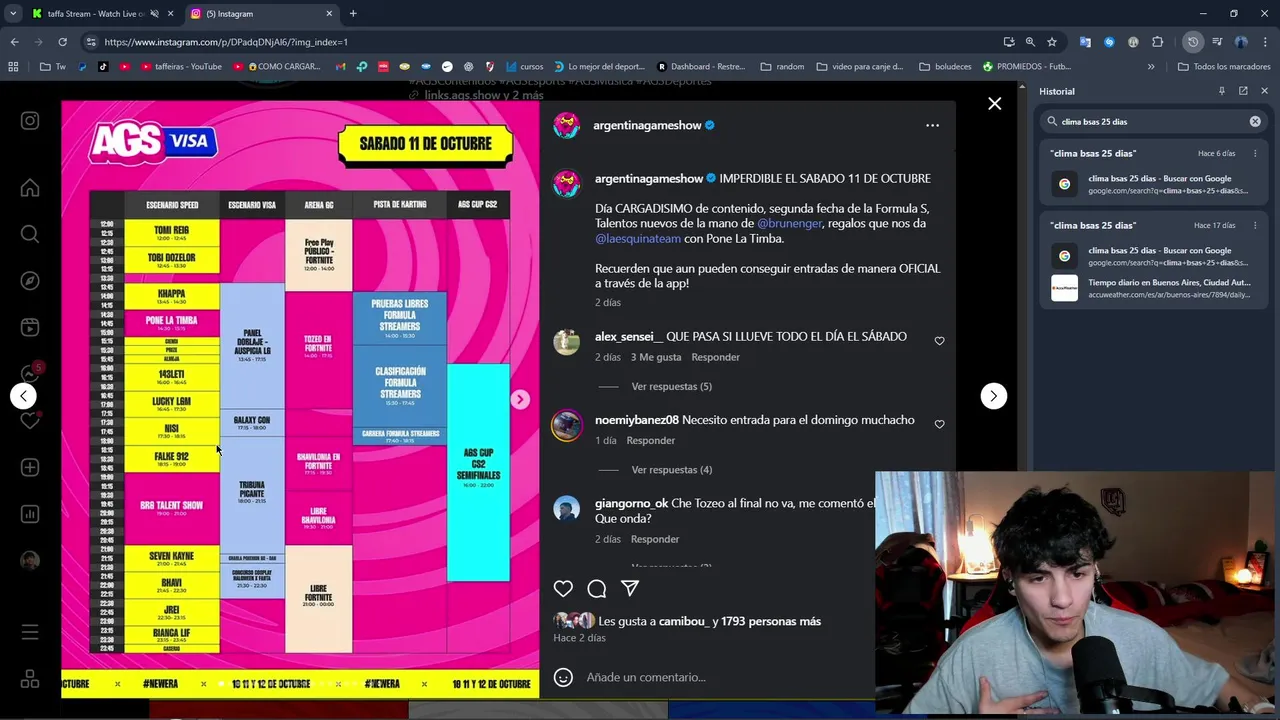Close the Instagram post overlay
Image resolution: width=1280 pixels, height=720 pixels.
click(x=994, y=103)
